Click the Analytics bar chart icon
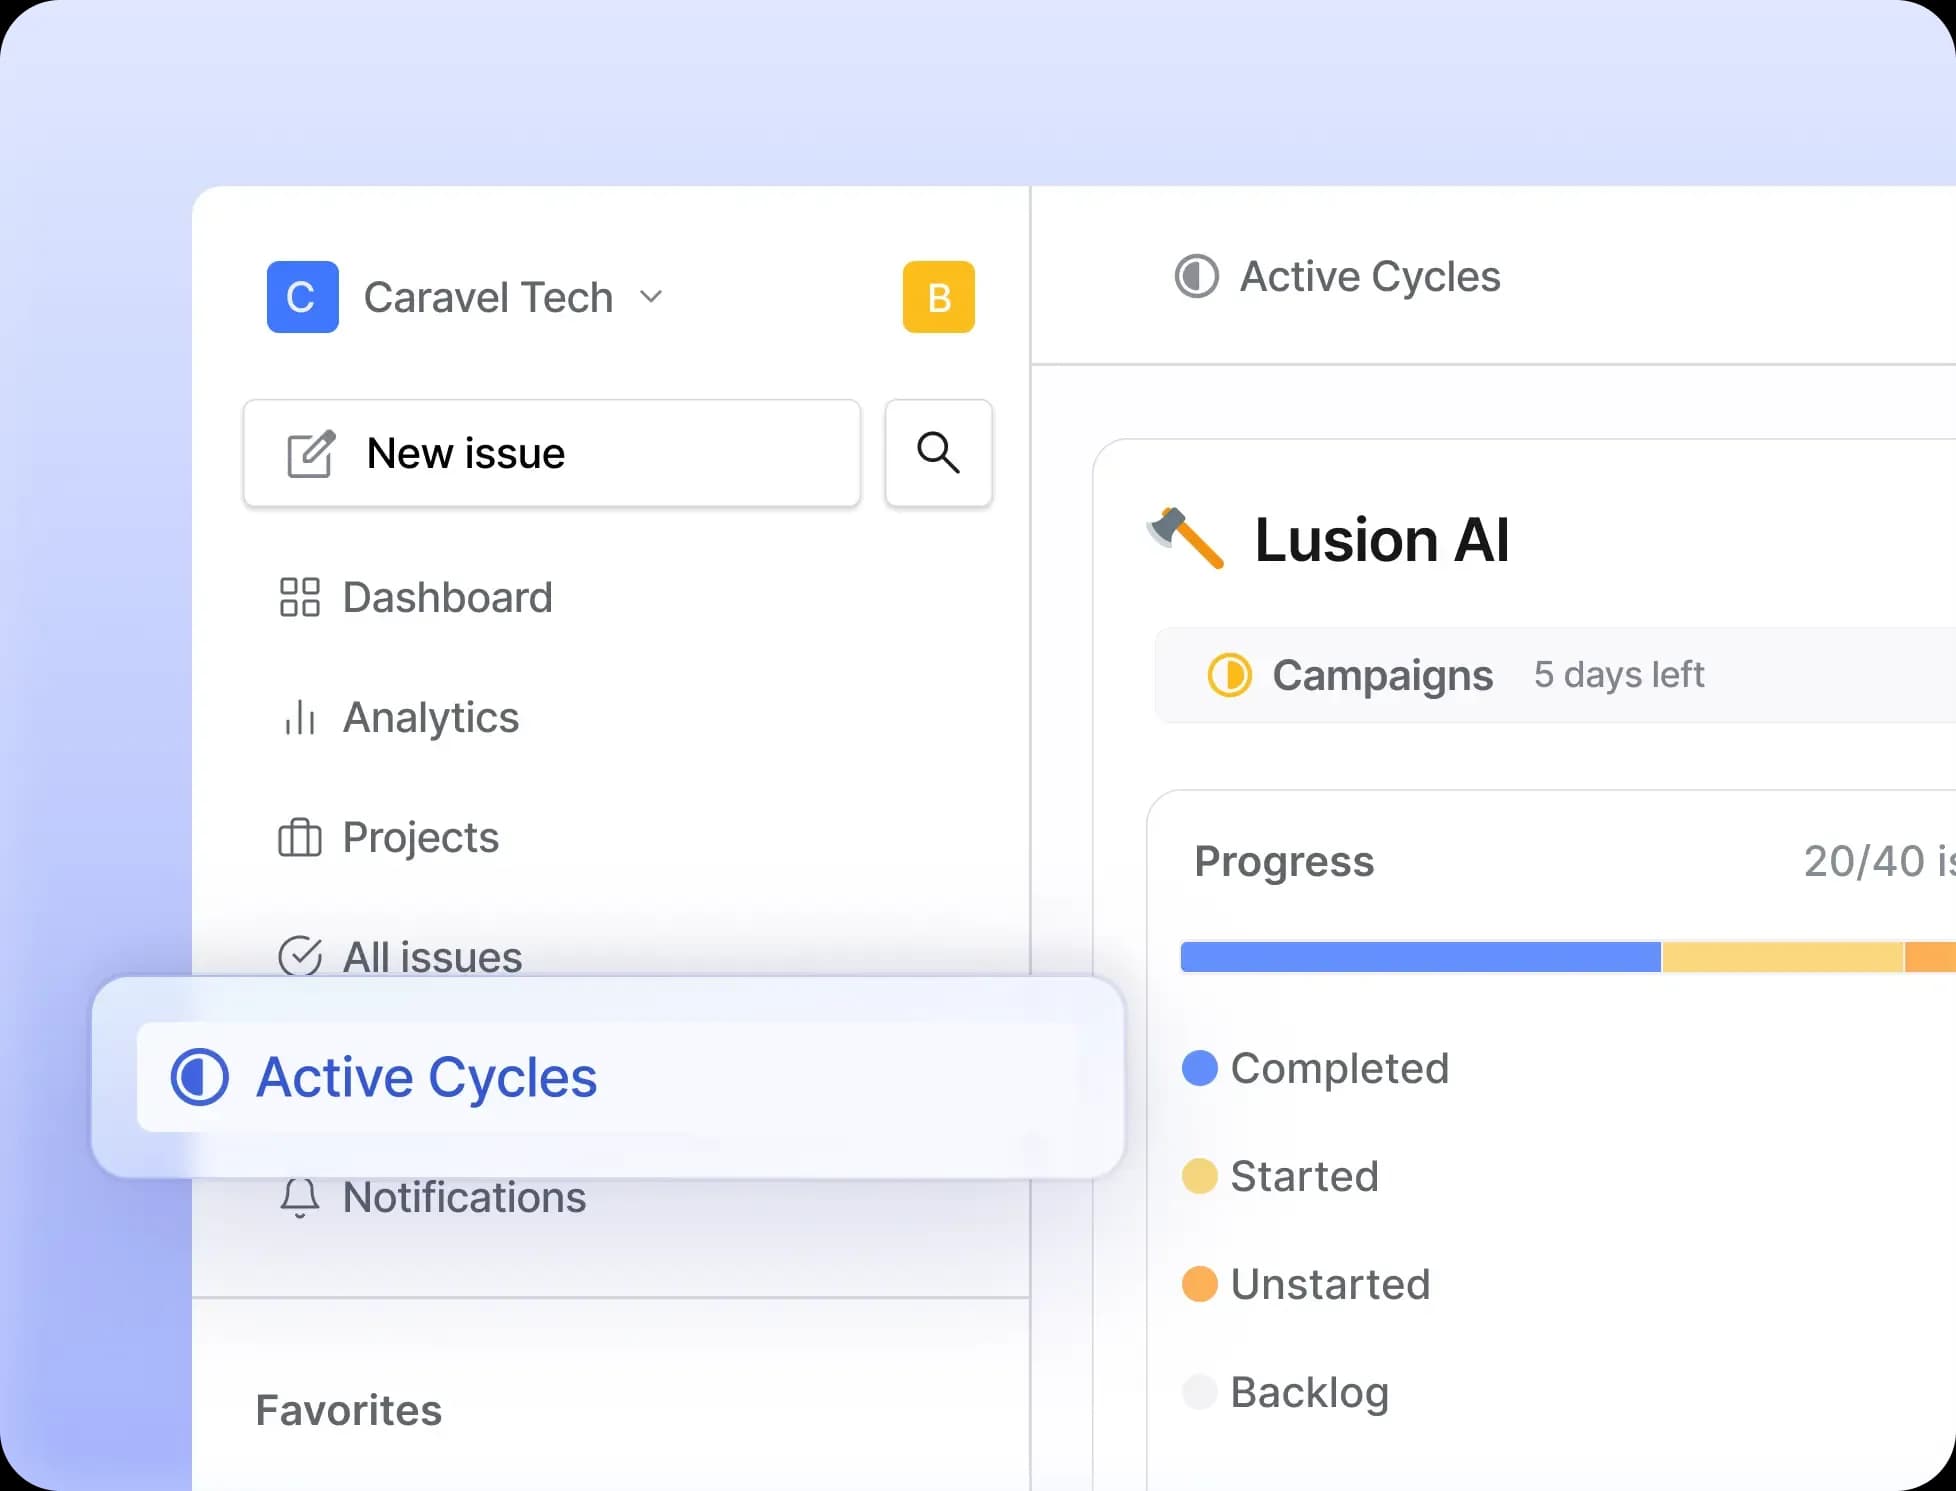Screen dimensions: 1956x1491 pyautogui.click(x=299, y=717)
